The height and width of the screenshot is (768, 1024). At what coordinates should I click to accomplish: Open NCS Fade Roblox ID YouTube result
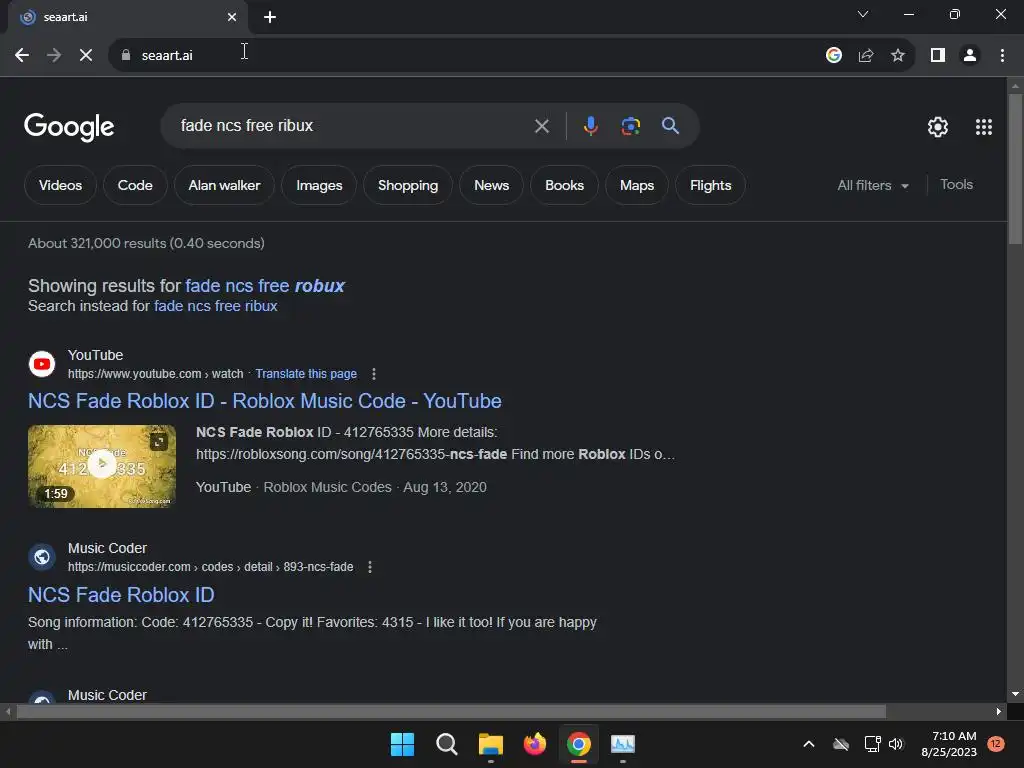point(264,401)
